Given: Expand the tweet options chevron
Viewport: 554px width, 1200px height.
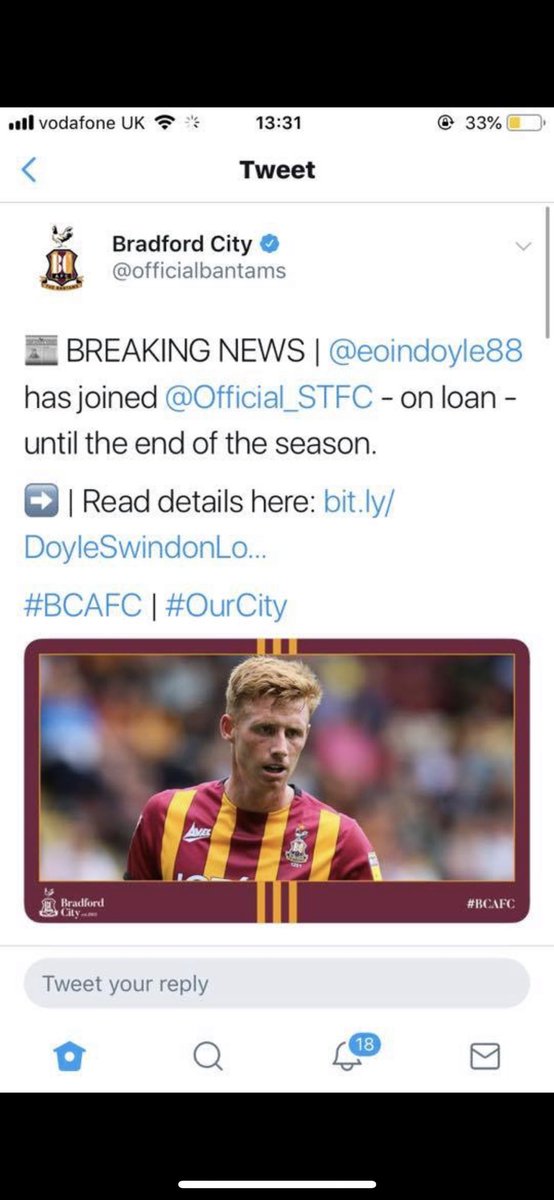Looking at the screenshot, I should (x=523, y=246).
